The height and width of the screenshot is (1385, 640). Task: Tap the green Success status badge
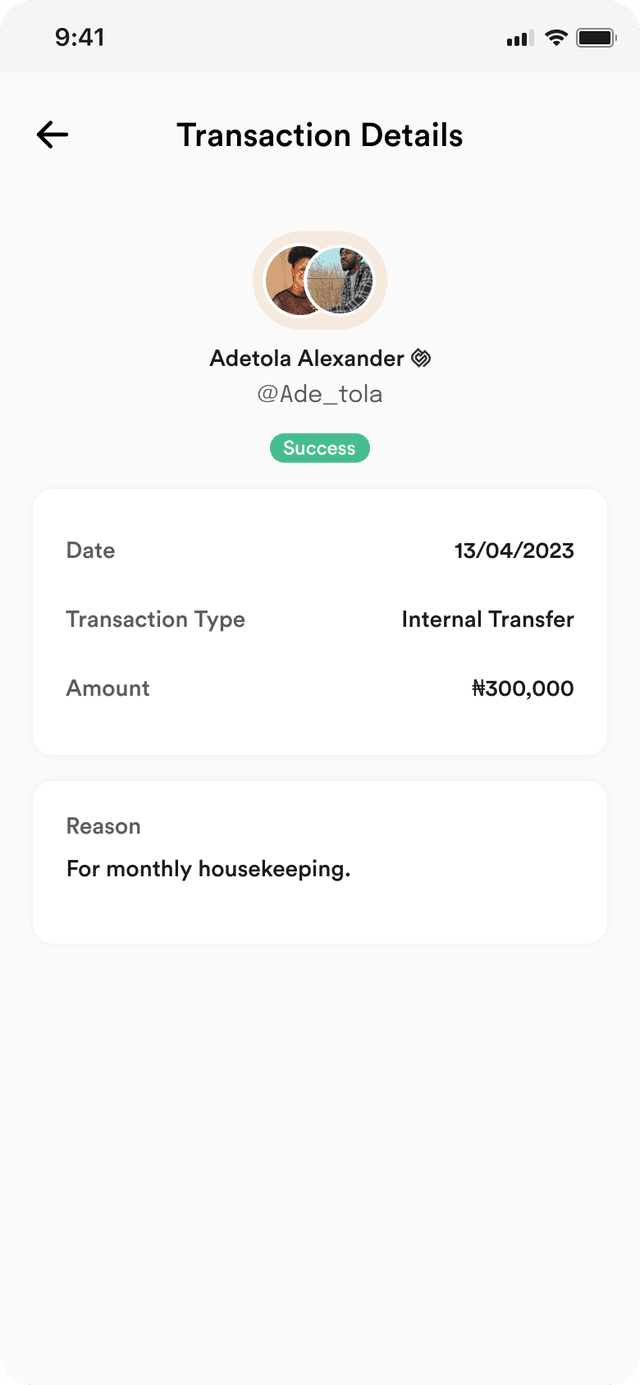(x=320, y=448)
